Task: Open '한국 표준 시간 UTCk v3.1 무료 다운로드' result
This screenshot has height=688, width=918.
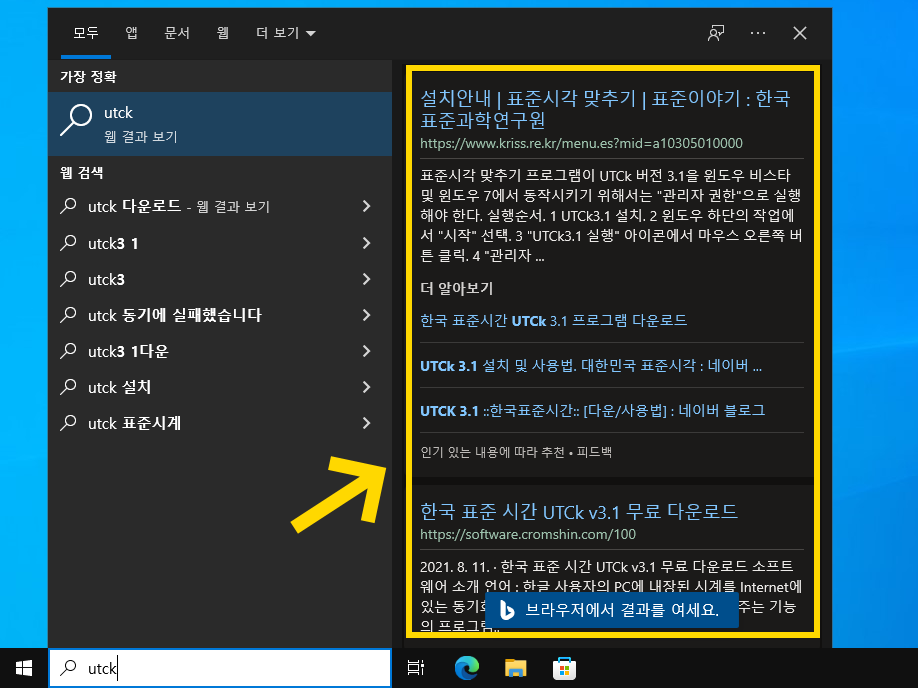Action: click(x=578, y=512)
